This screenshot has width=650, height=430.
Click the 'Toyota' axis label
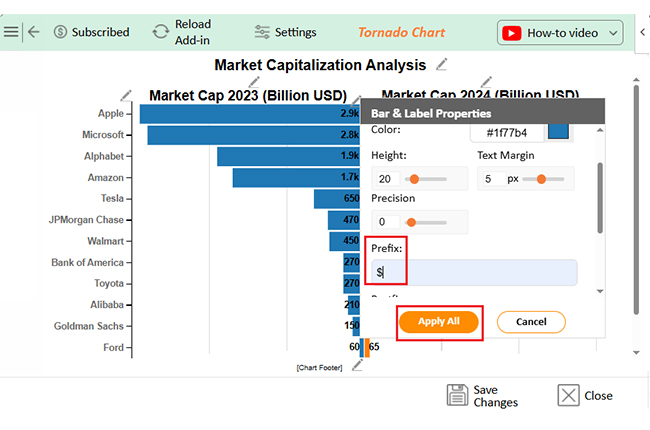tap(109, 283)
